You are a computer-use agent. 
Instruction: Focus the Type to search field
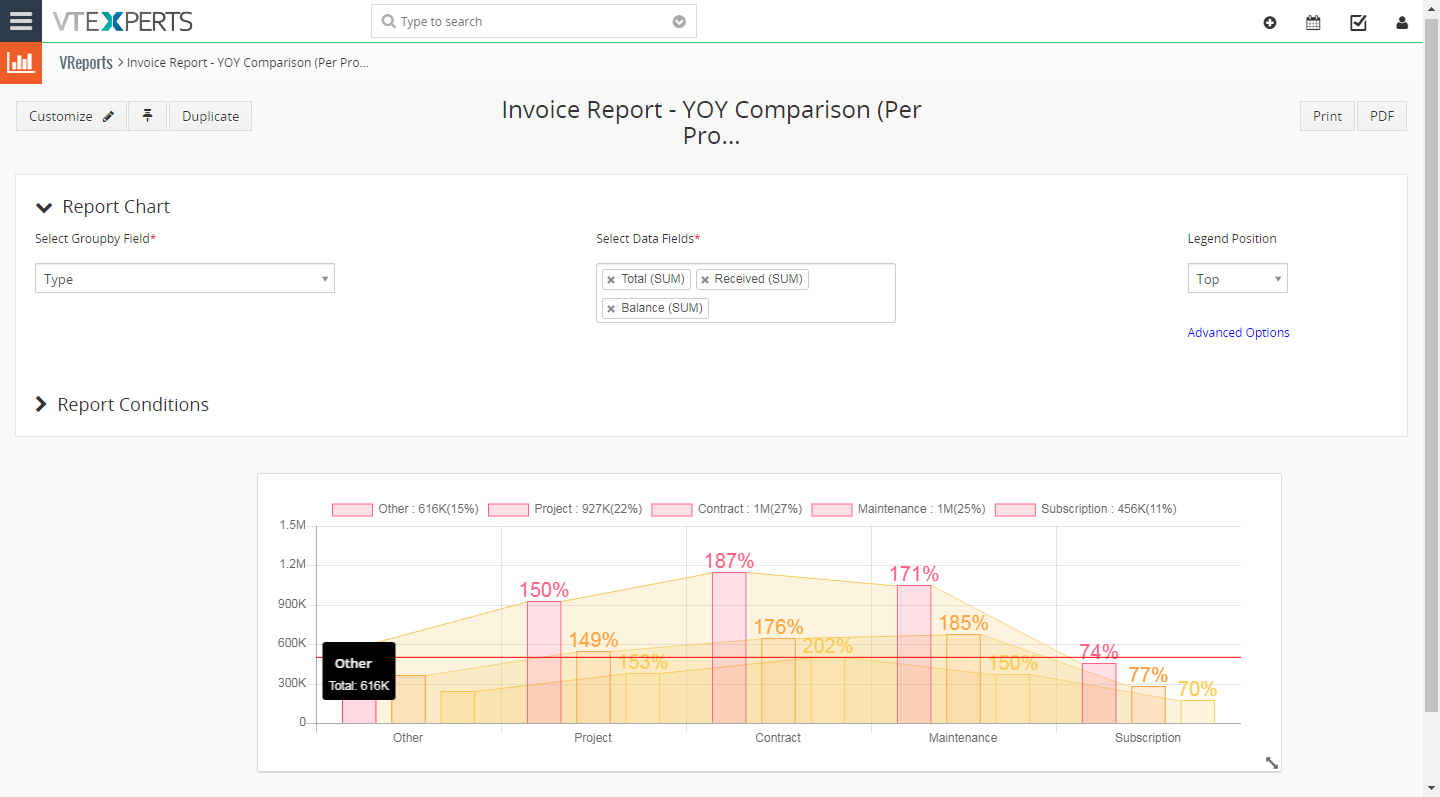pos(533,21)
